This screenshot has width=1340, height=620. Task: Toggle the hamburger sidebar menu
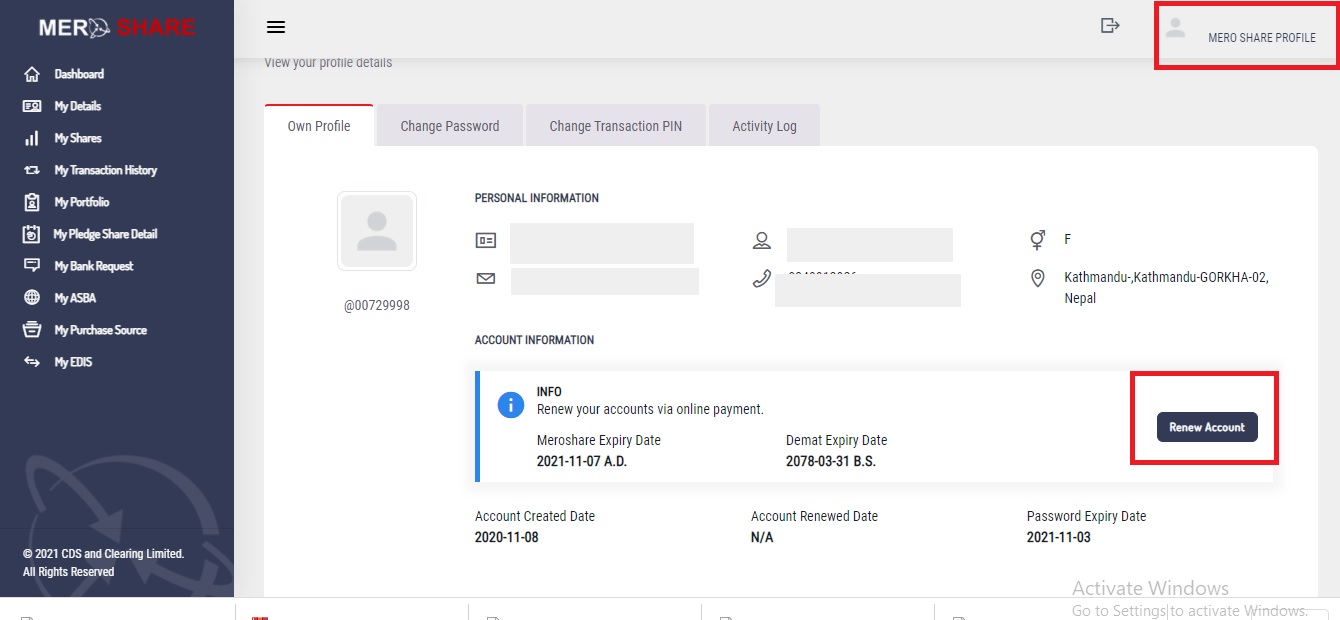pyautogui.click(x=276, y=27)
